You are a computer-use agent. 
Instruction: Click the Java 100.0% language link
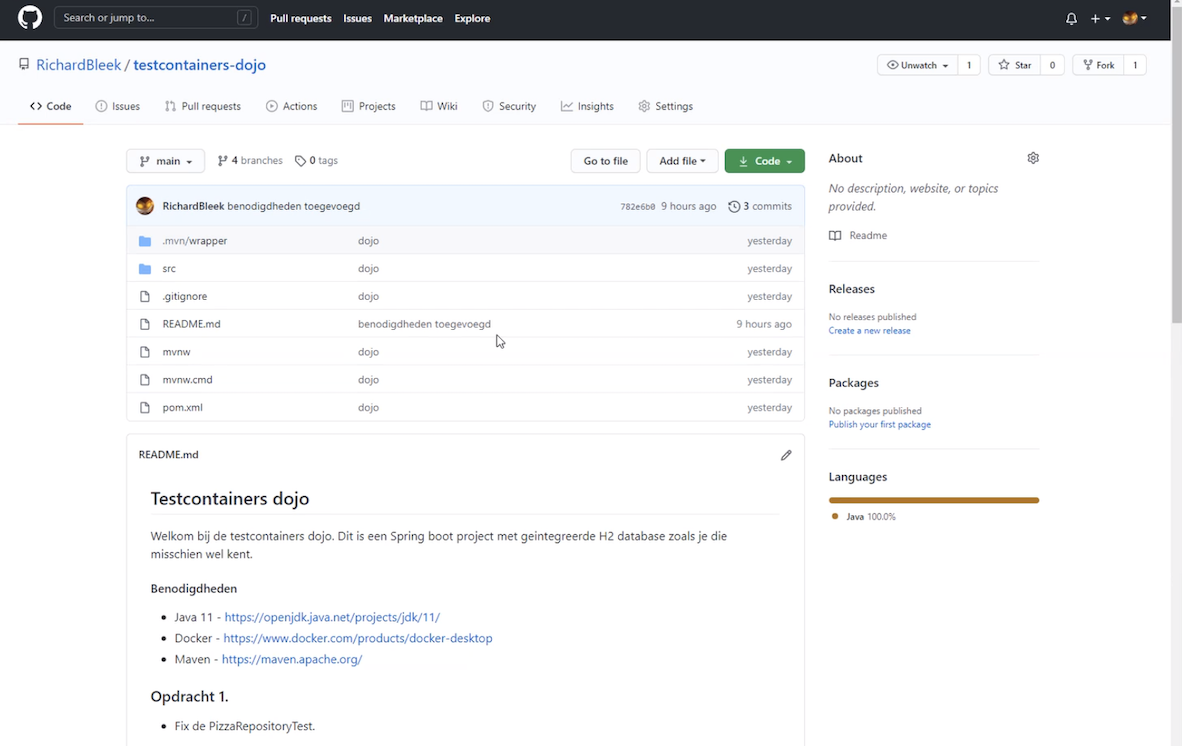tap(864, 517)
